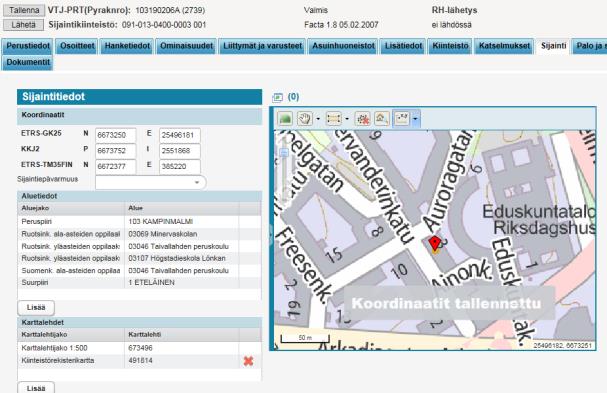Image resolution: width=607 pixels, height=393 pixels.
Task: Select the Karttalehtijako 1:500 row
Action: coord(139,348)
